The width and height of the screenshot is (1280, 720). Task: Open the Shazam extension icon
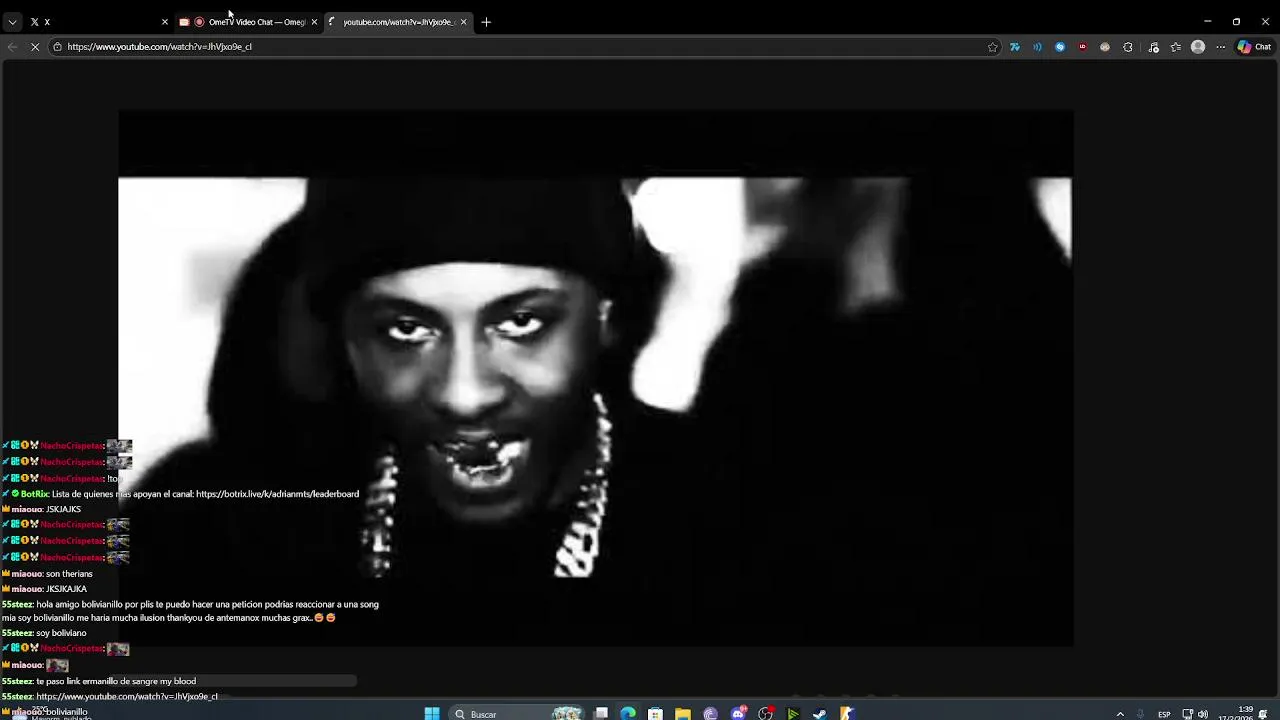[1060, 47]
